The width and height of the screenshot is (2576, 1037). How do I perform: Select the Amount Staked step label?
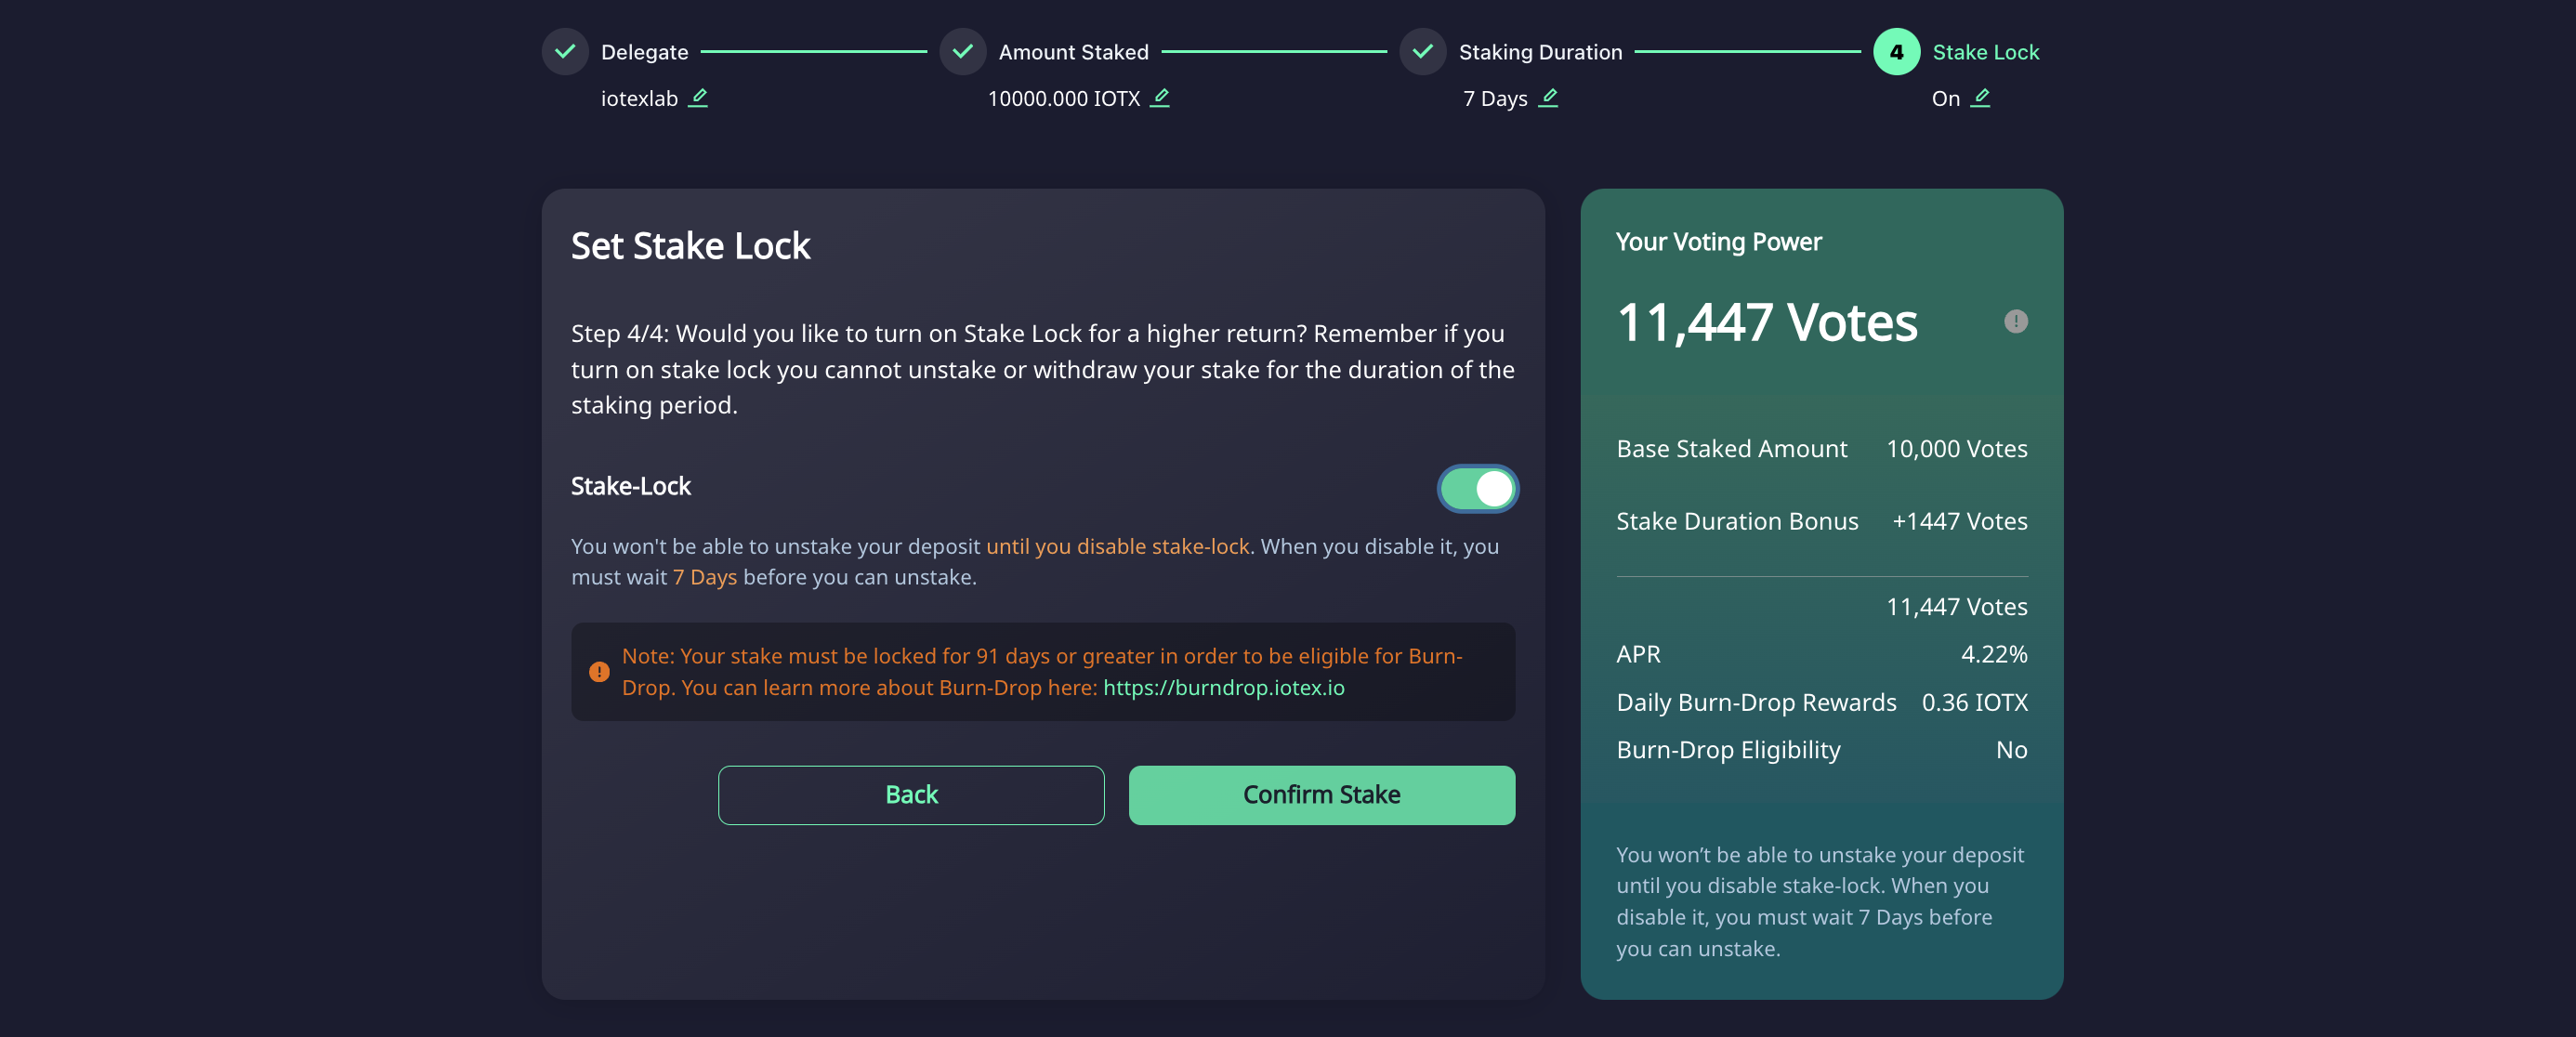(x=1073, y=52)
